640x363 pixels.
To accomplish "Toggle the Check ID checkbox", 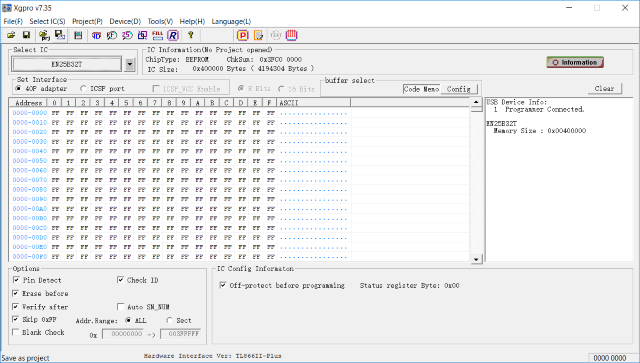I will click(x=120, y=280).
